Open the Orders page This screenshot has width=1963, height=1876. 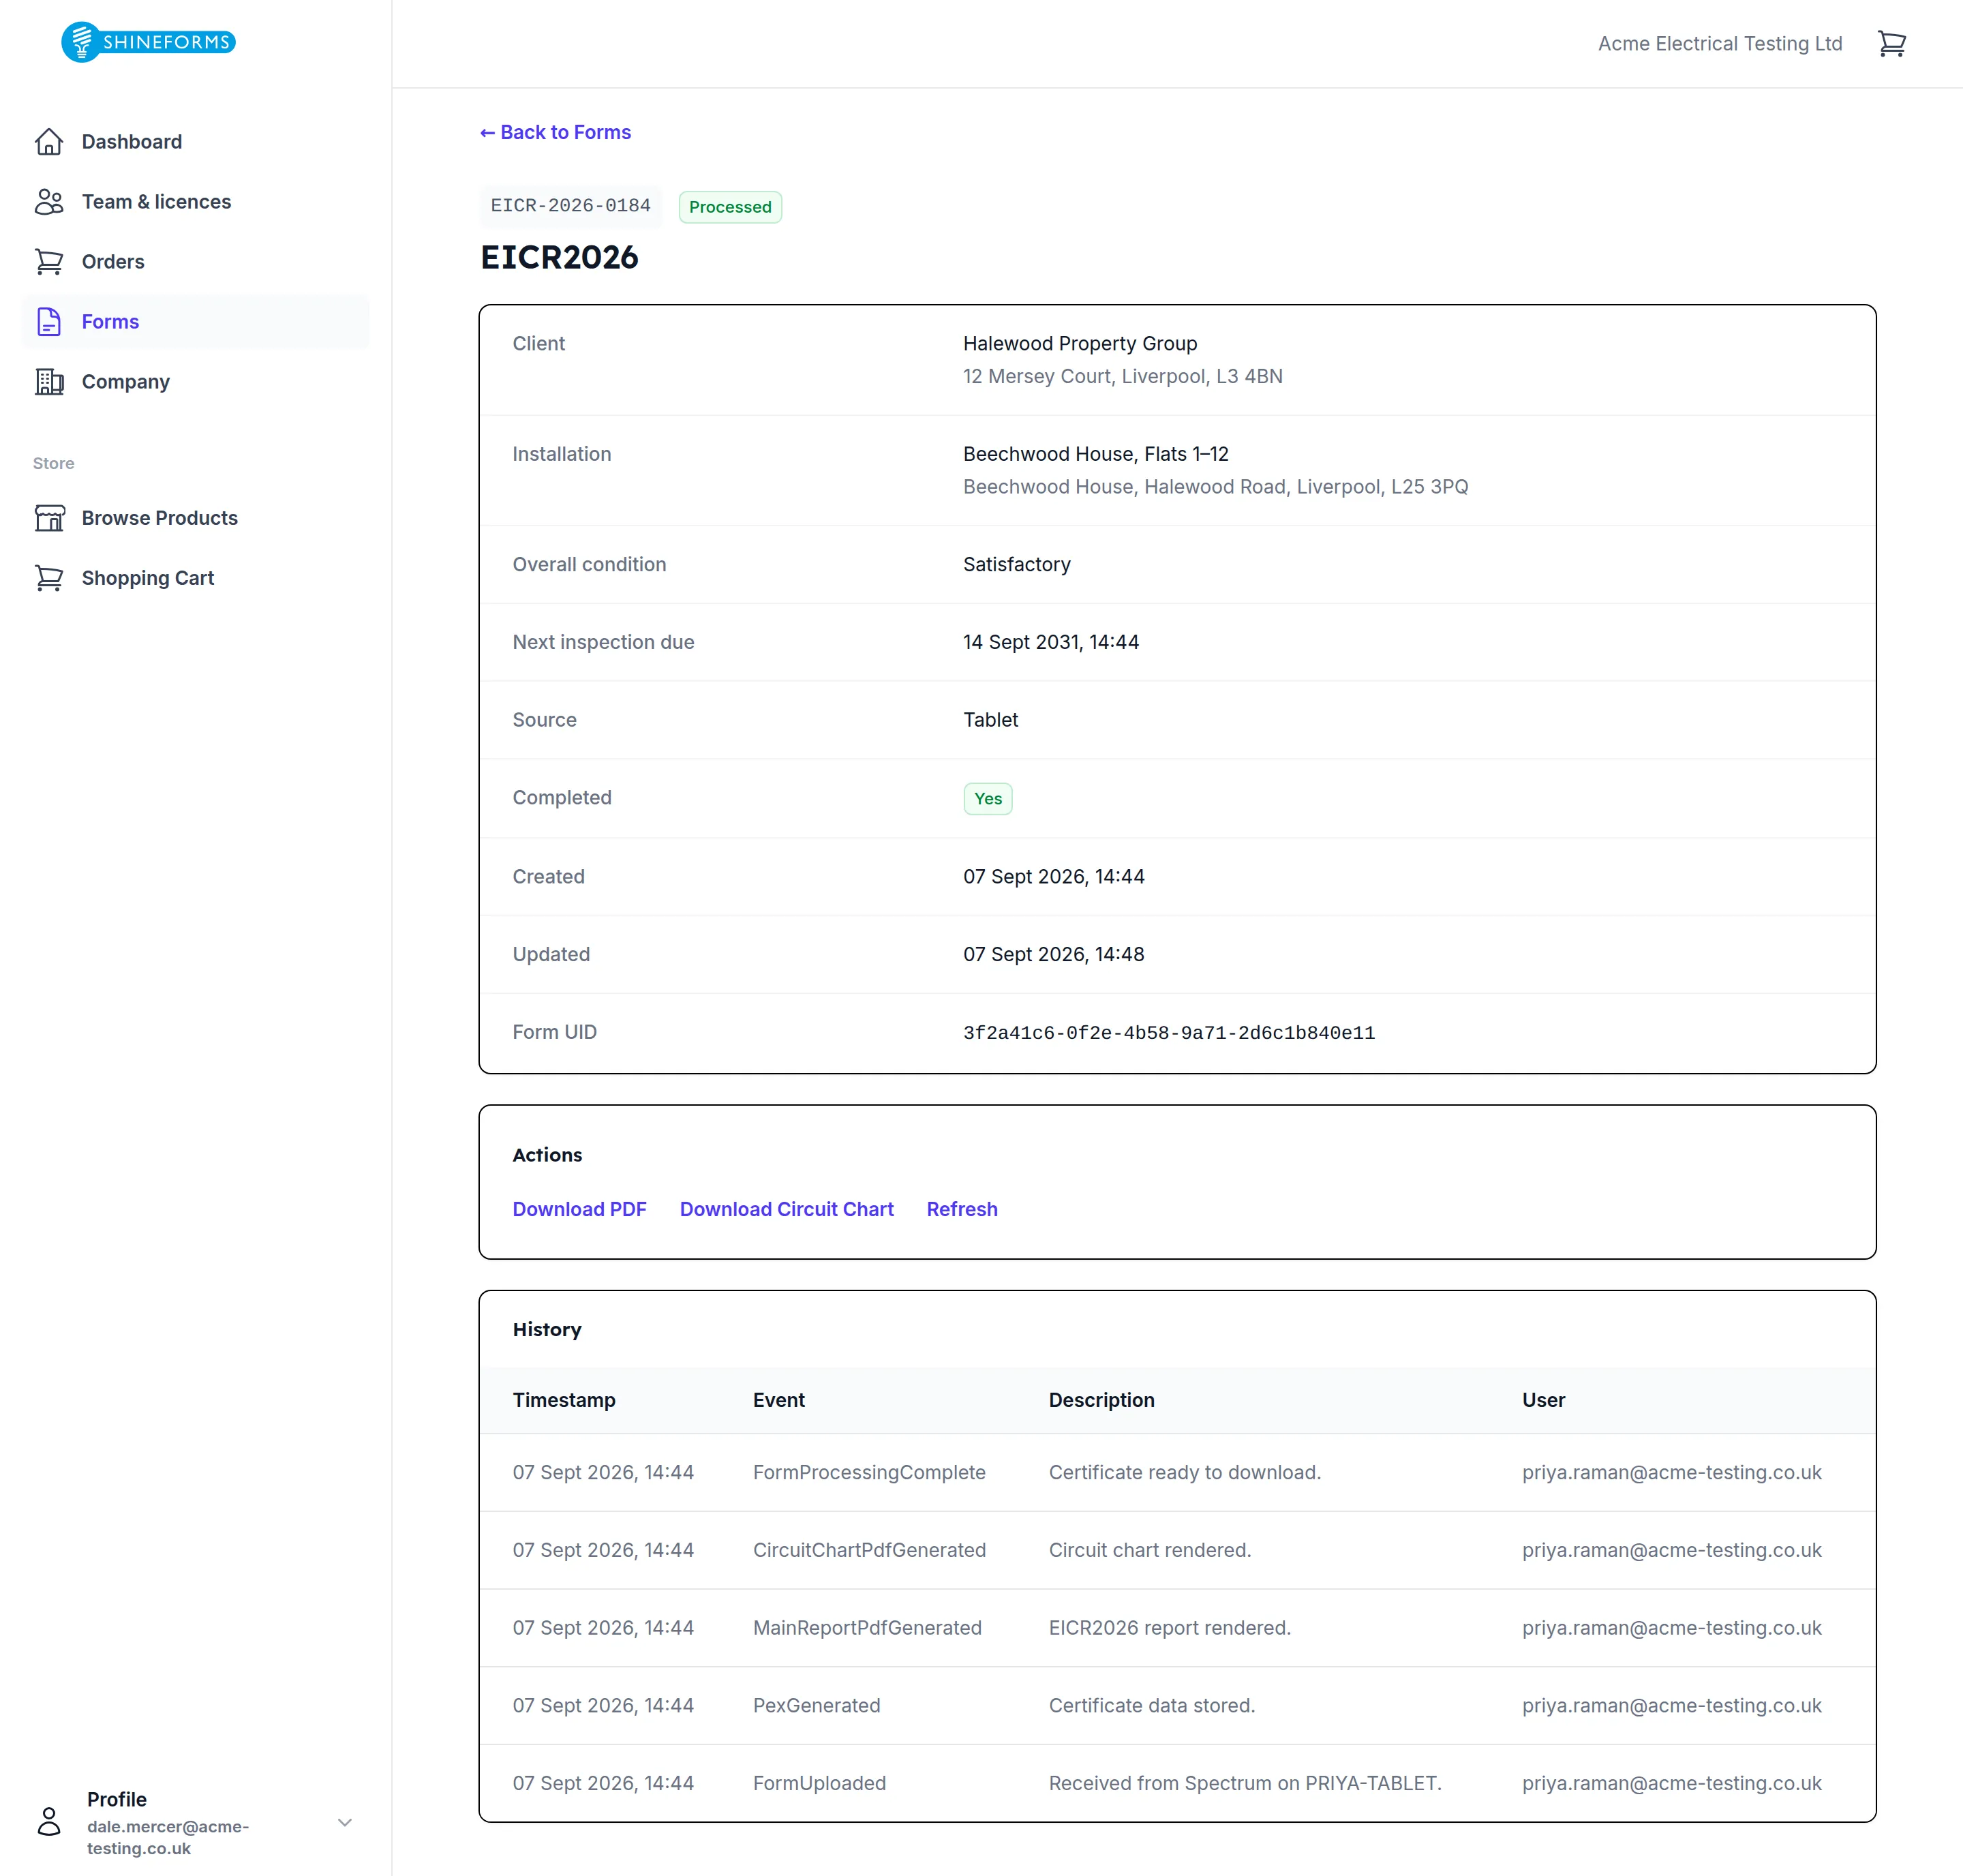[196, 262]
